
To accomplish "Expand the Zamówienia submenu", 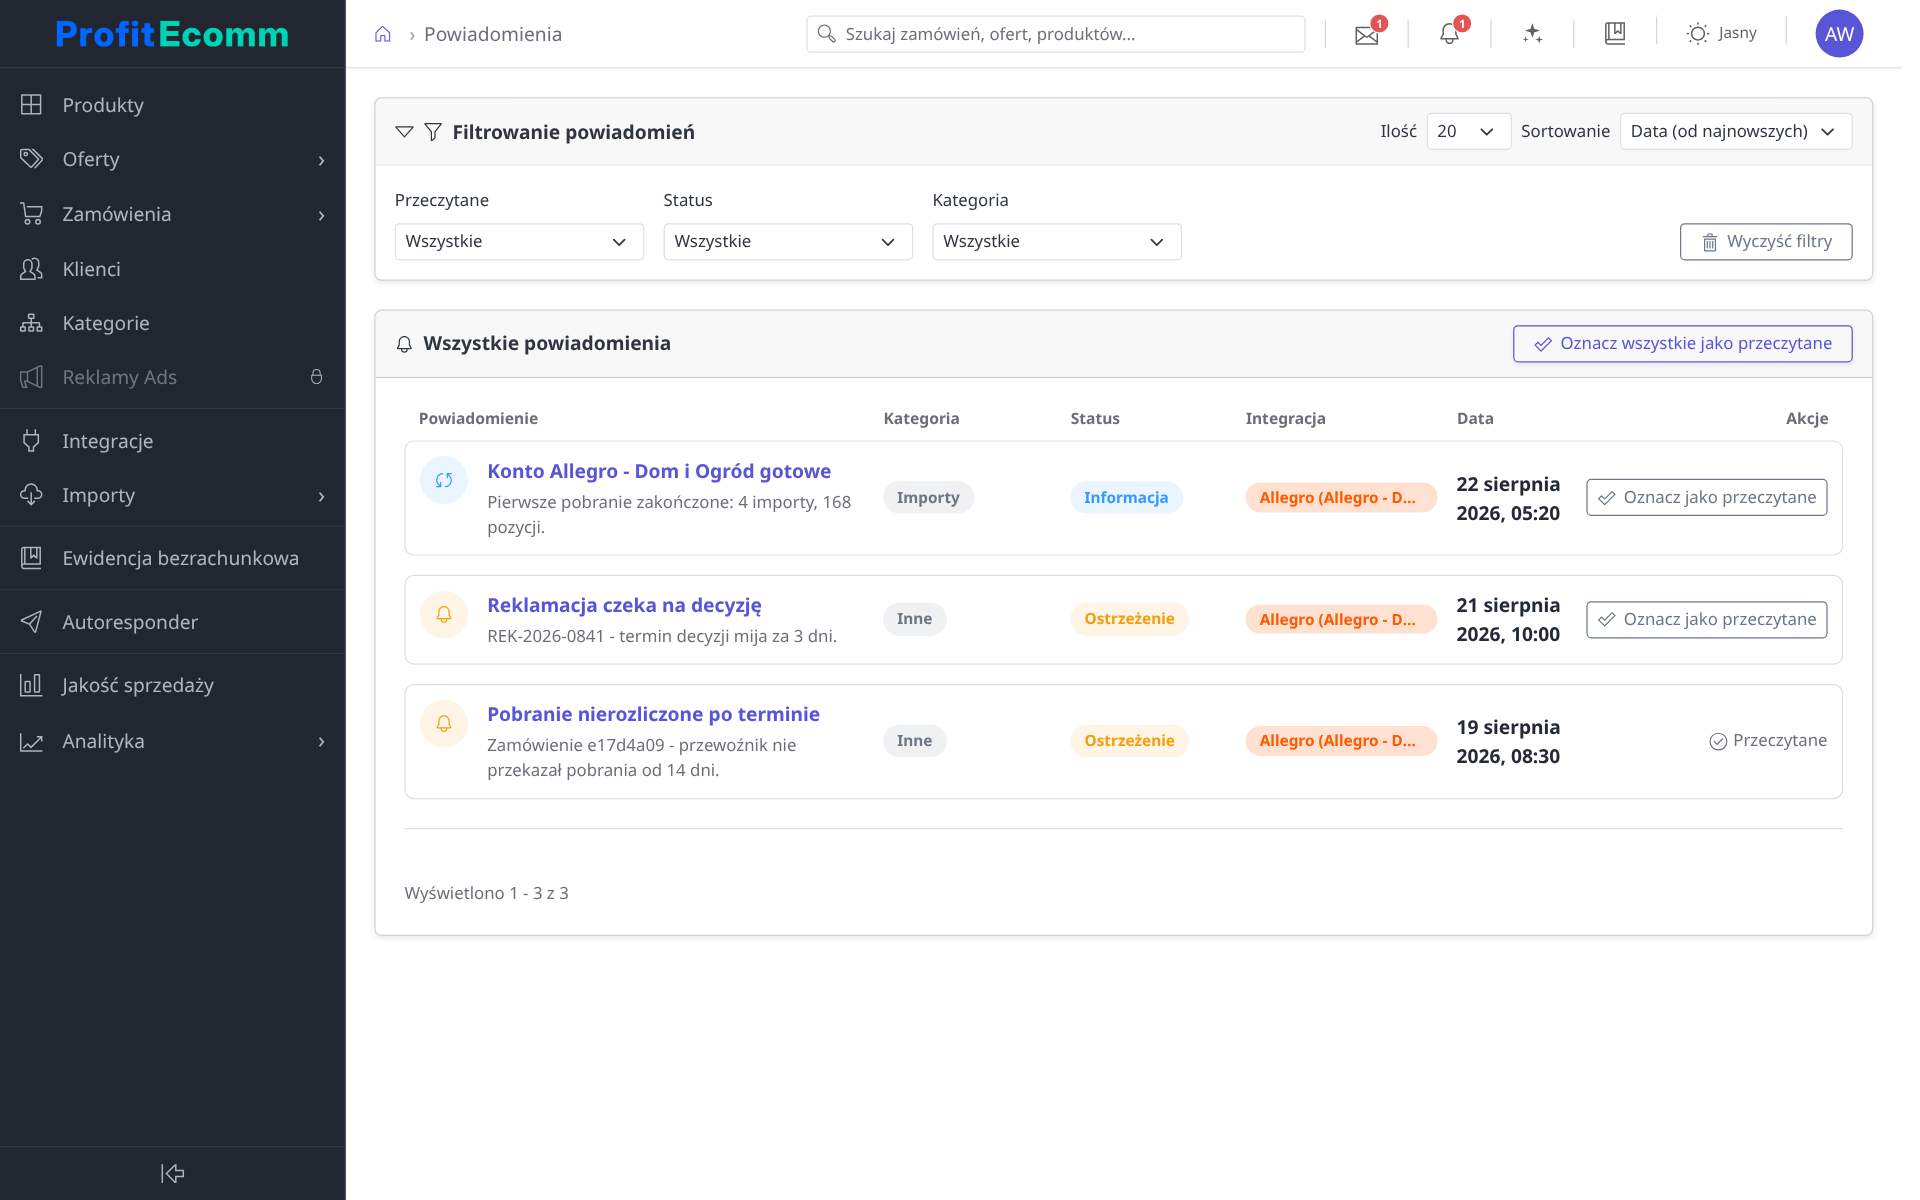I will click(x=321, y=215).
